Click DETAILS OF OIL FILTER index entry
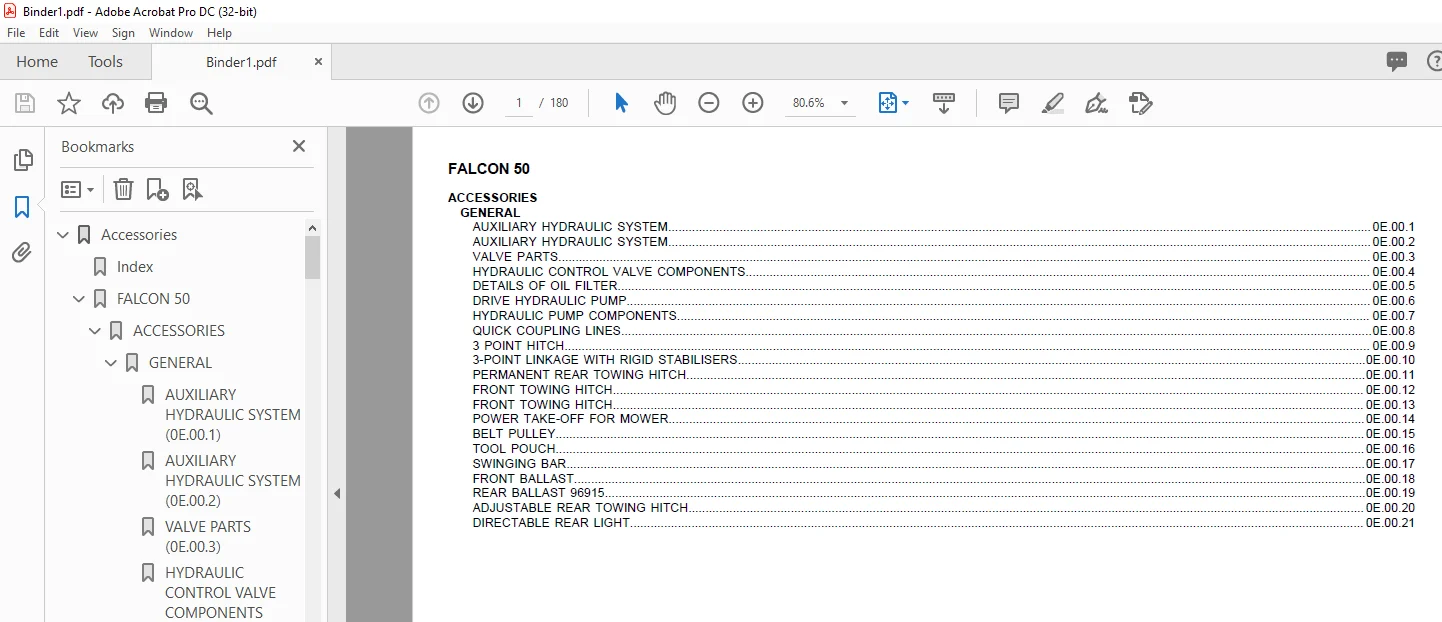This screenshot has height=622, width=1442. click(x=545, y=286)
